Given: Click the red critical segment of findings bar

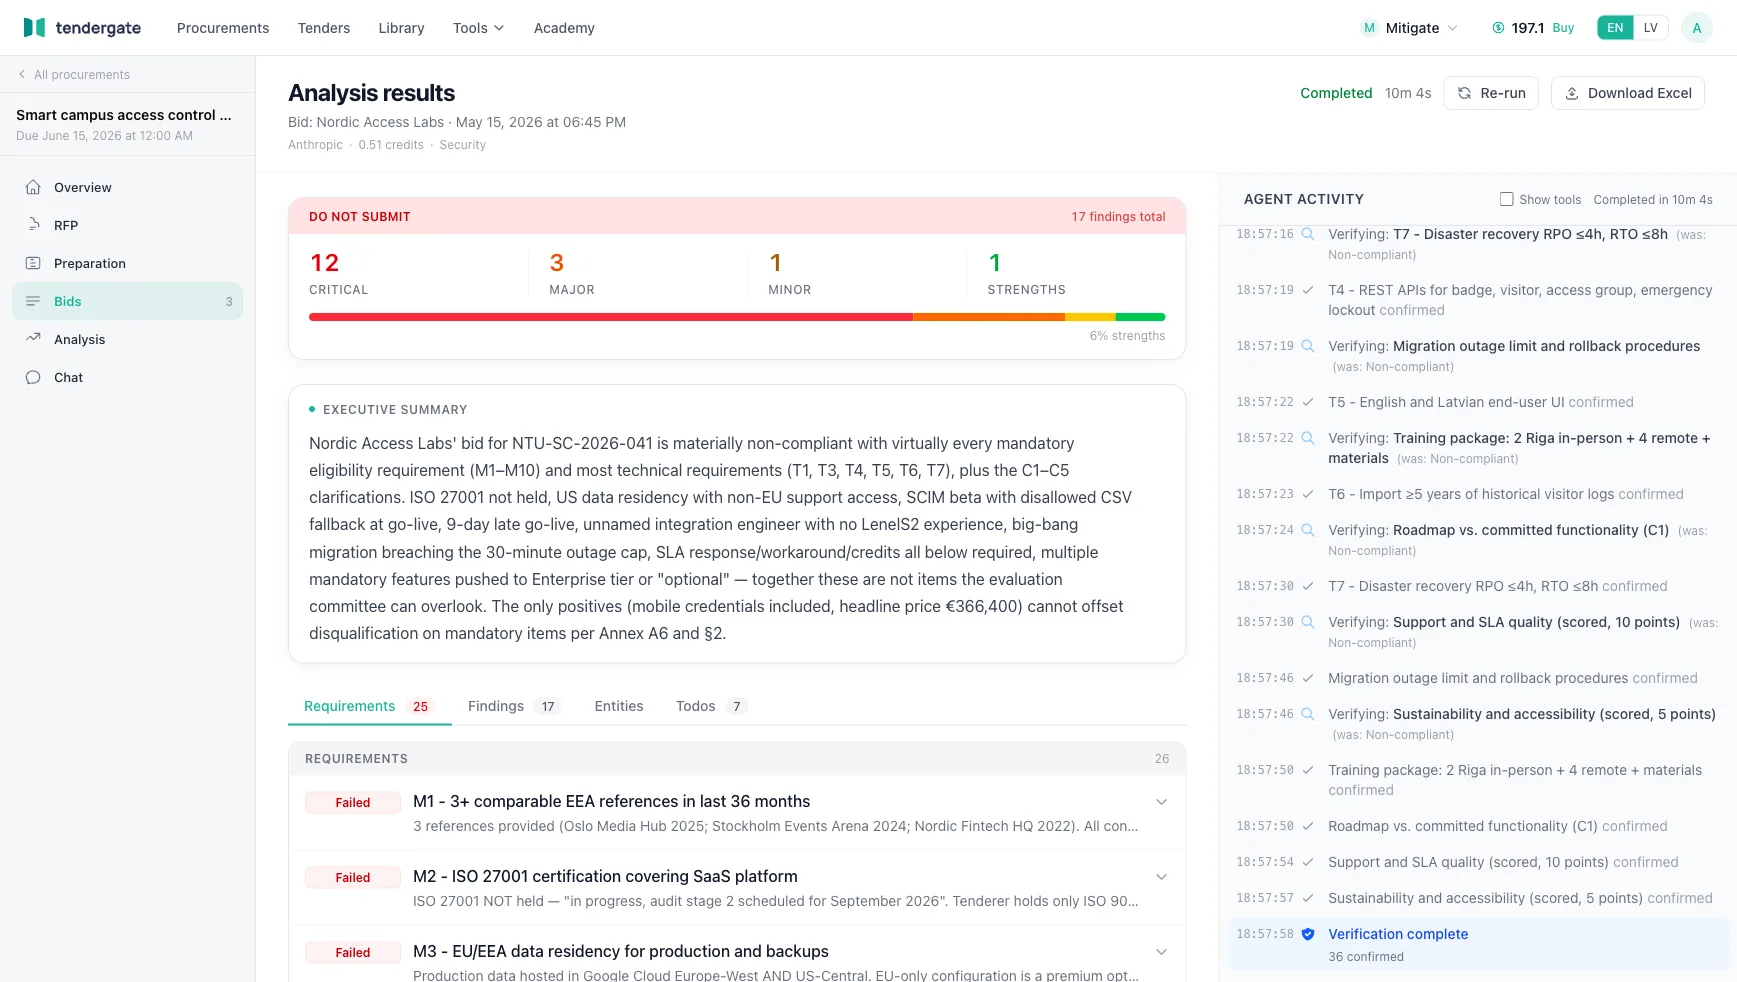Looking at the screenshot, I should [611, 317].
